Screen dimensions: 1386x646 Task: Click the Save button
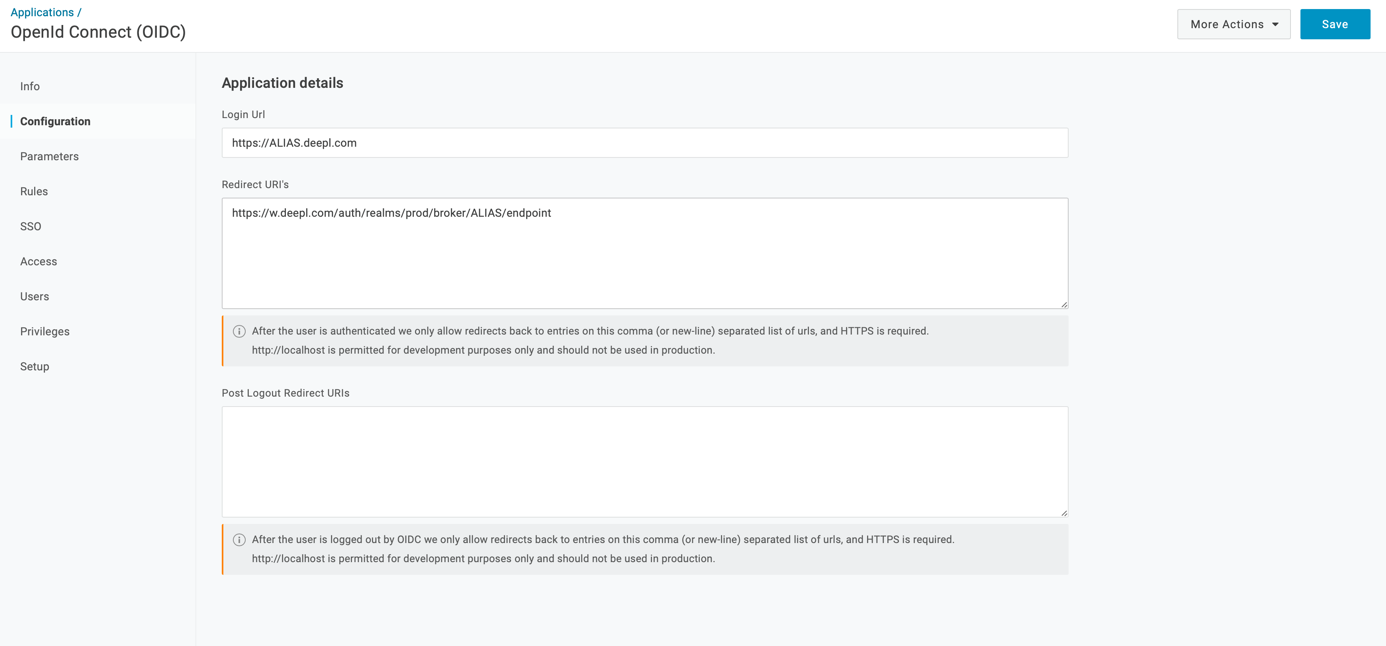1335,24
